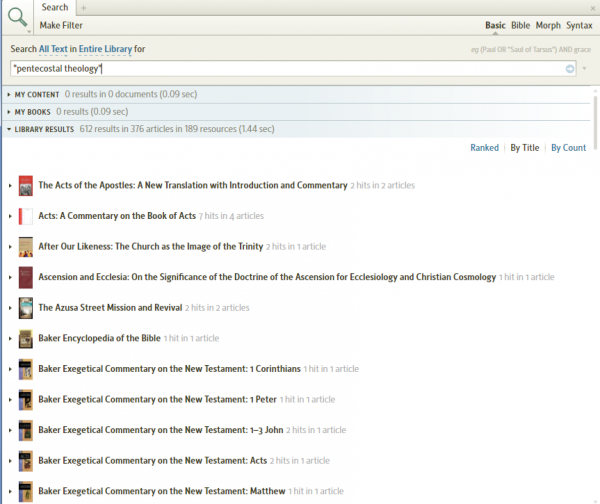Click the Make Filter button
Image resolution: width=600 pixels, height=504 pixels.
pyautogui.click(x=60, y=24)
